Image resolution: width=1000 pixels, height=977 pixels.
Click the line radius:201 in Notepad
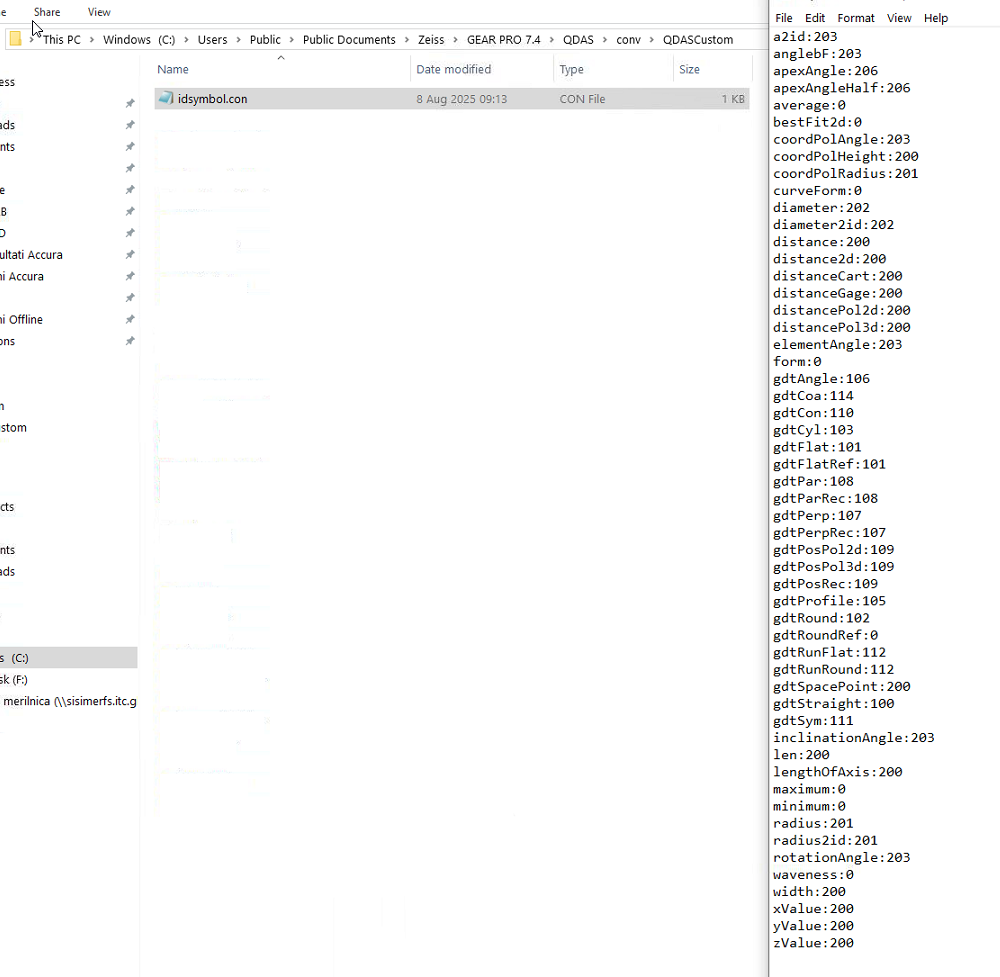813,823
